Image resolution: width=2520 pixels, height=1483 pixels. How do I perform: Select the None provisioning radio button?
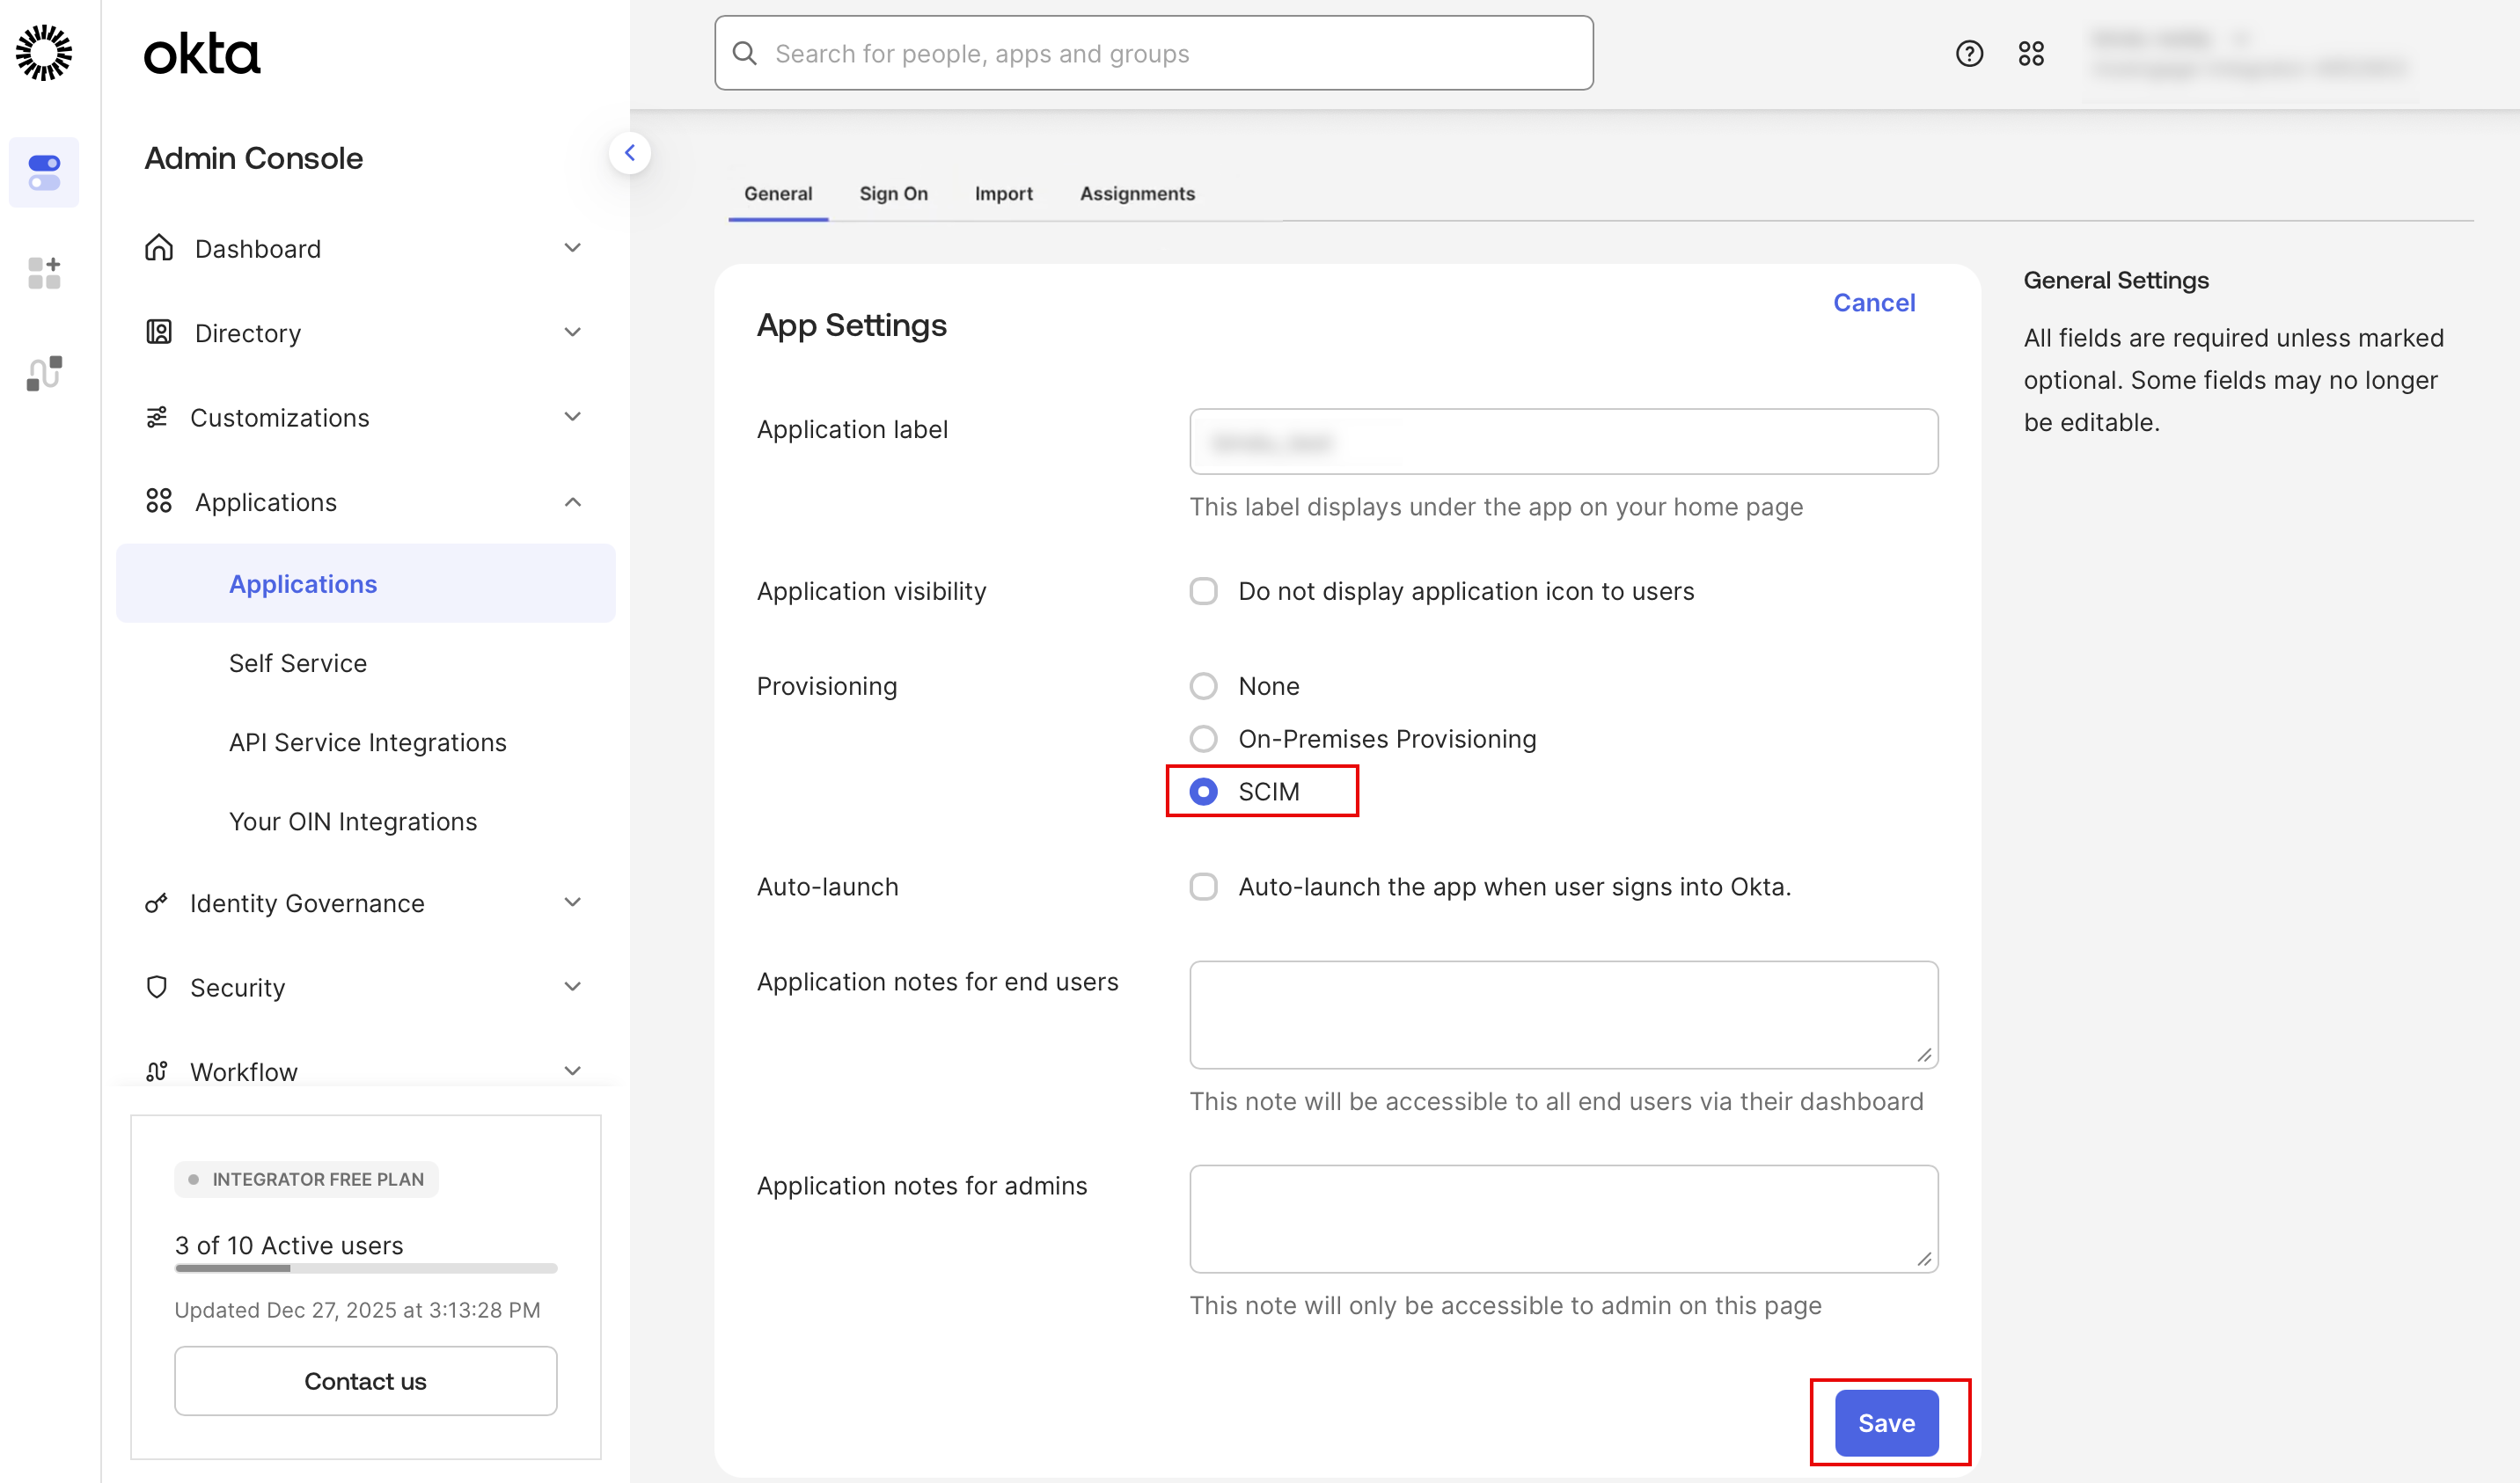click(x=1203, y=686)
